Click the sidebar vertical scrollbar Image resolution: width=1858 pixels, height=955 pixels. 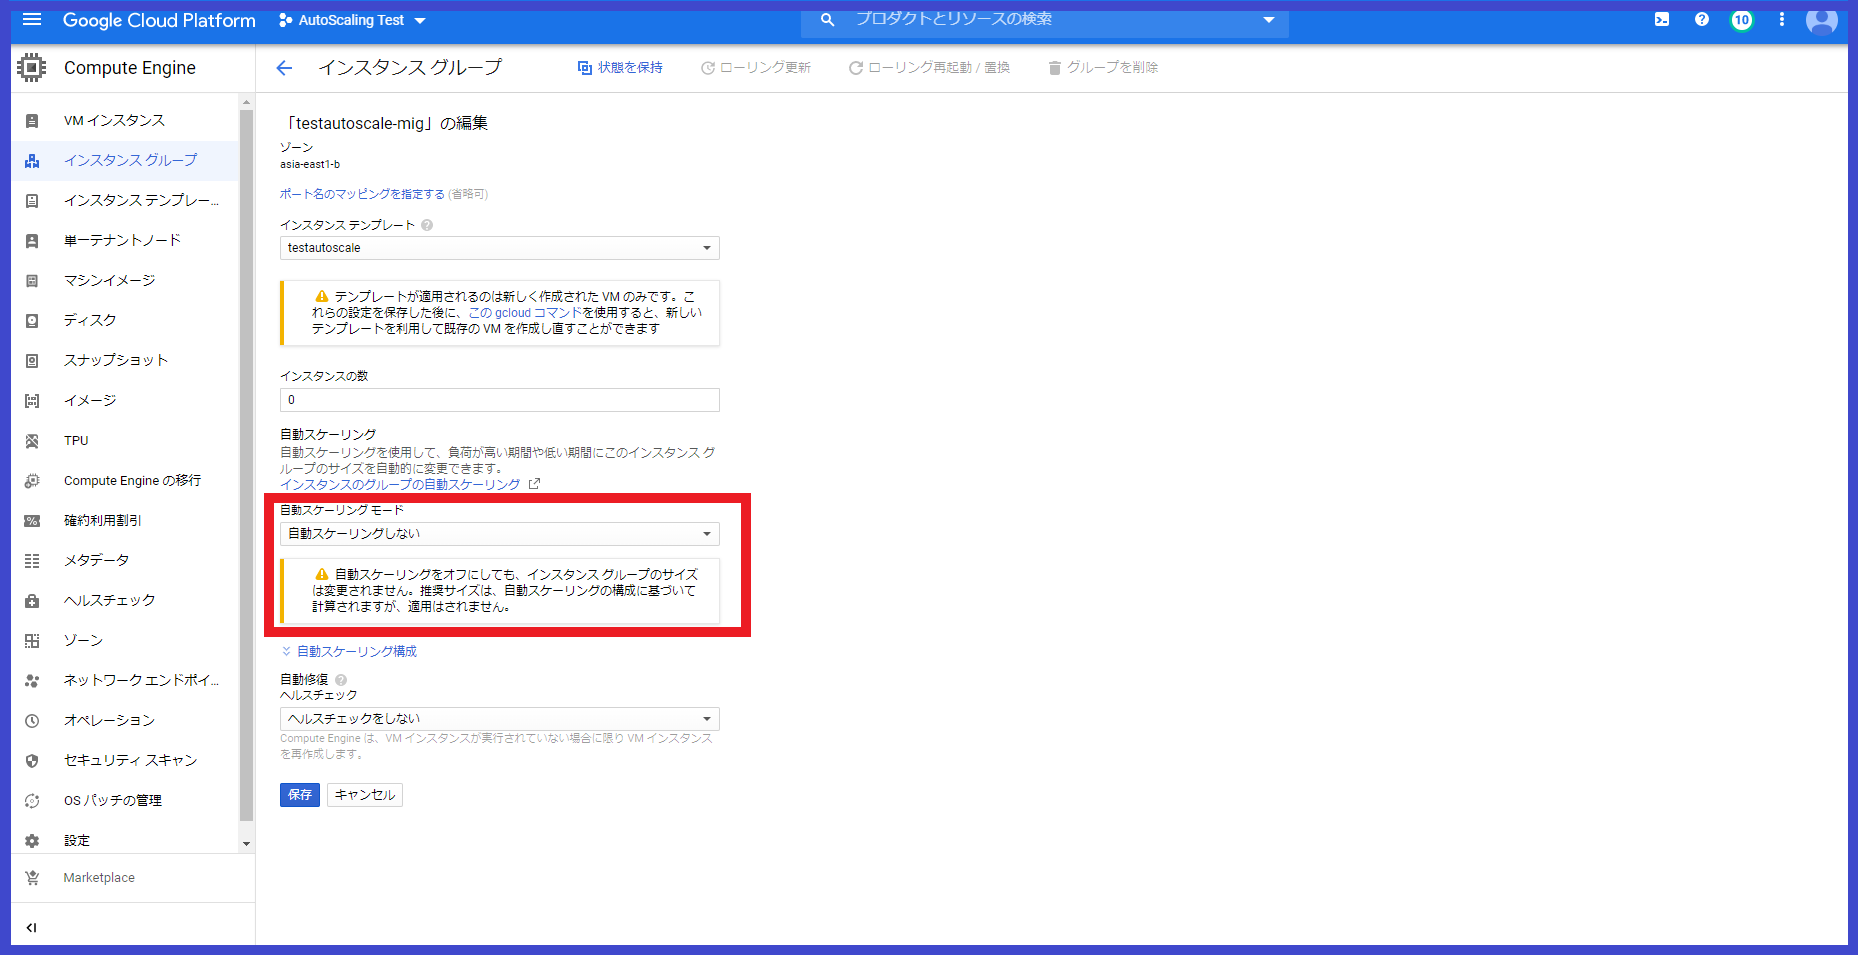click(x=247, y=465)
